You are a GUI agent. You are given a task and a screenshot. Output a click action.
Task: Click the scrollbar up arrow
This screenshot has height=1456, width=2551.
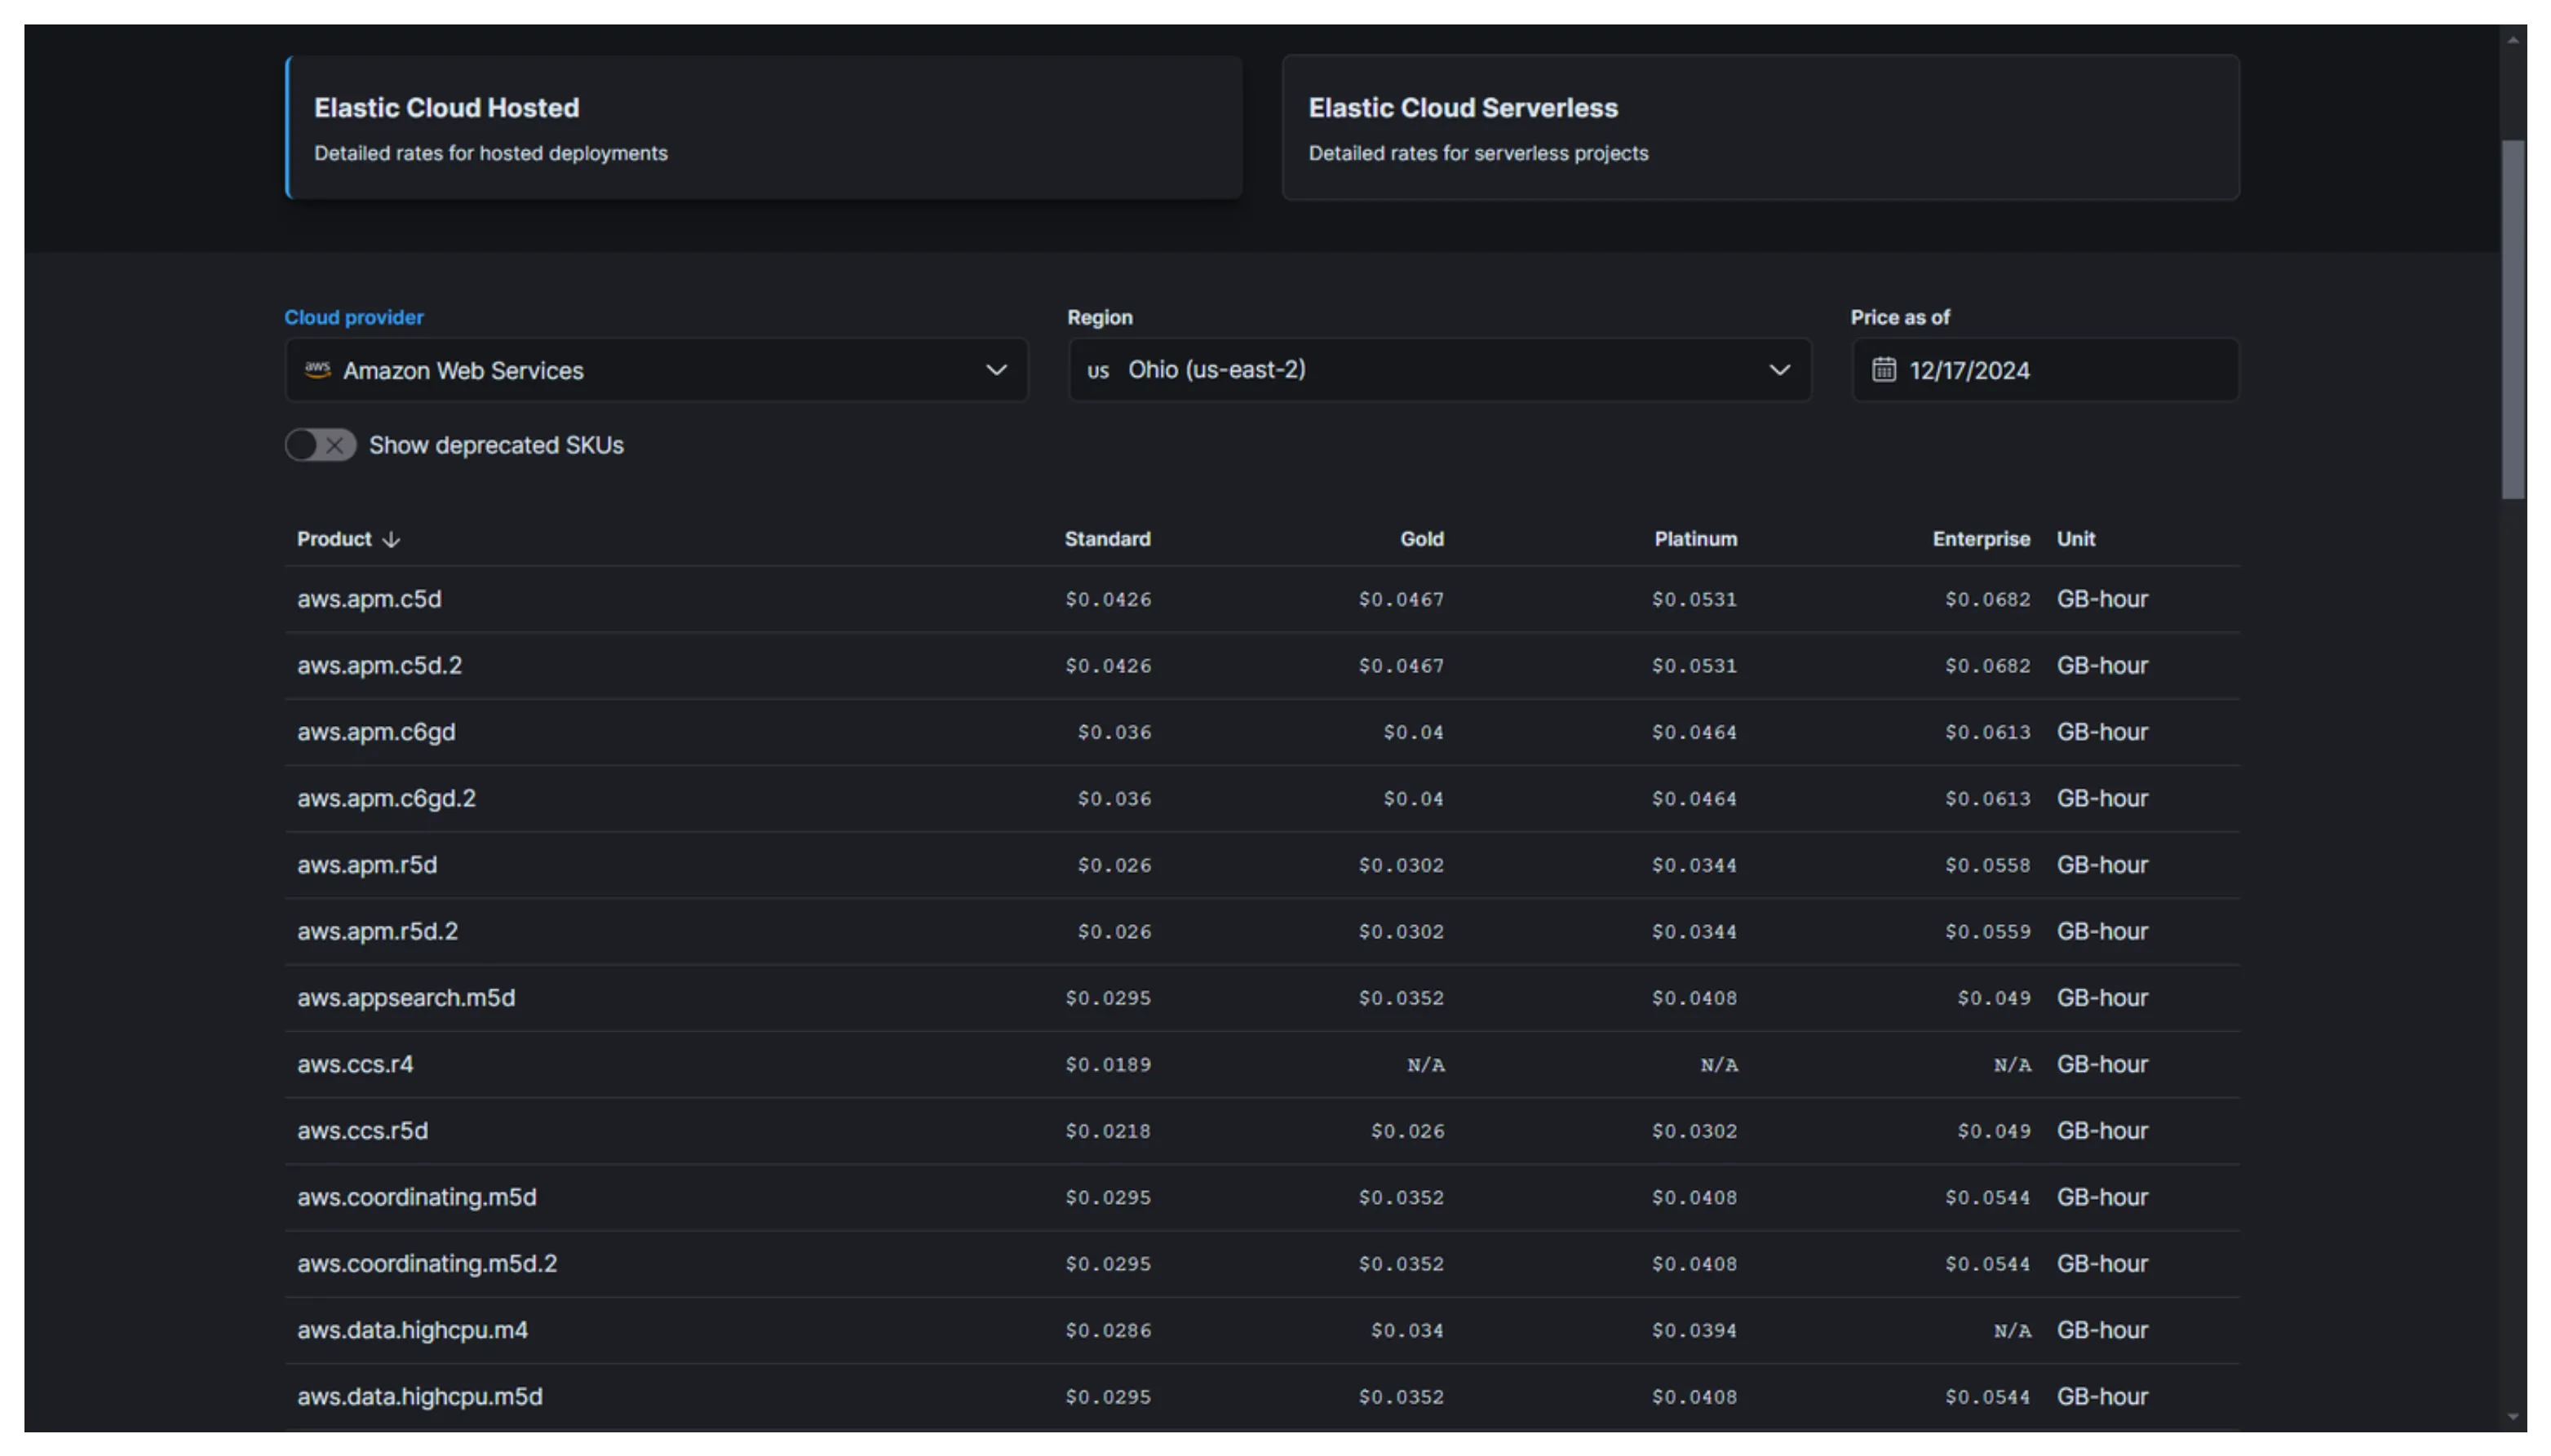tap(2512, 40)
